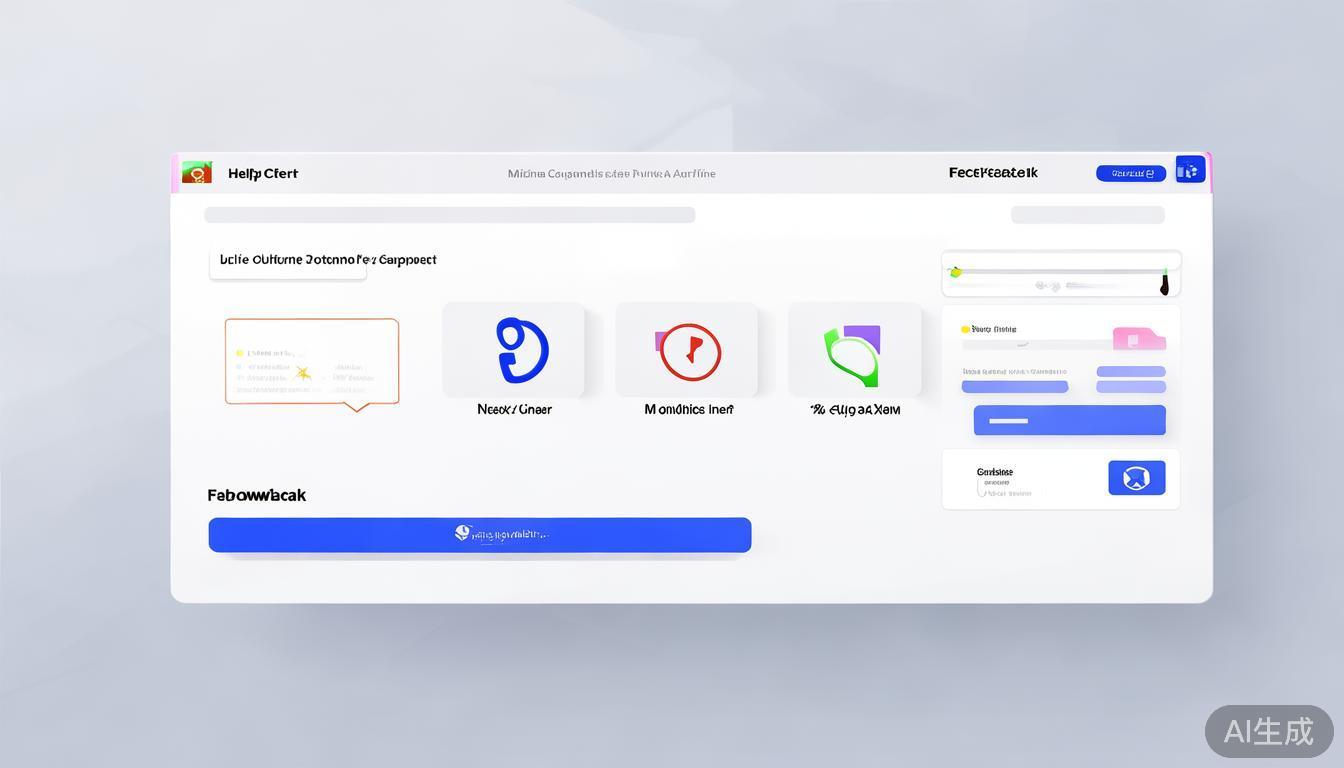Screen dimensions: 1344x768
Task: Click the blue square icon in header
Action: tap(1190, 170)
